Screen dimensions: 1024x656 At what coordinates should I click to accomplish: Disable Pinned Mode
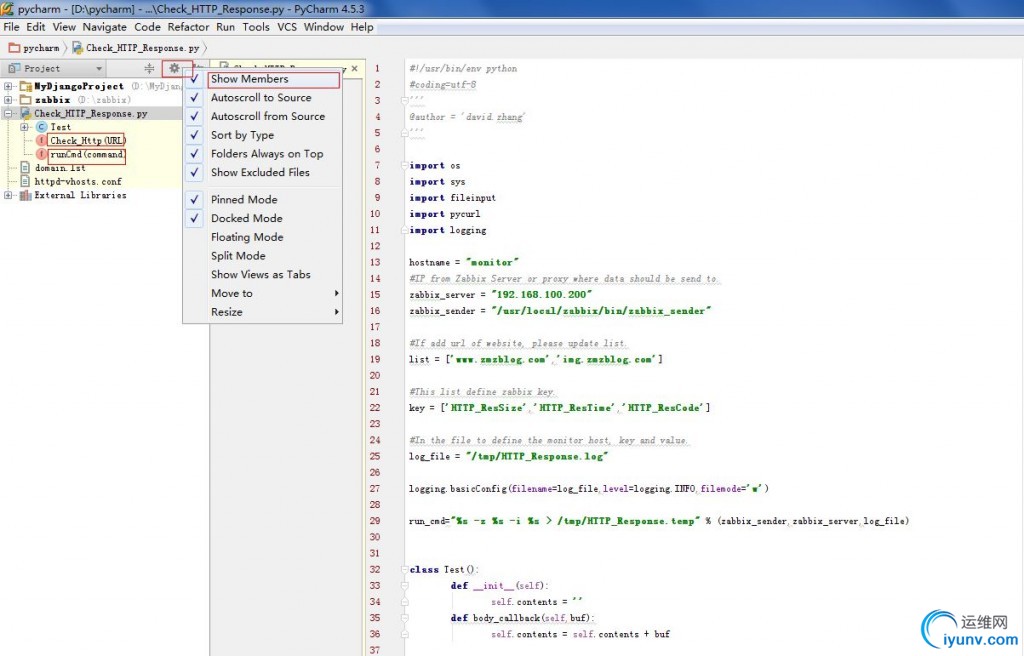click(x=262, y=199)
